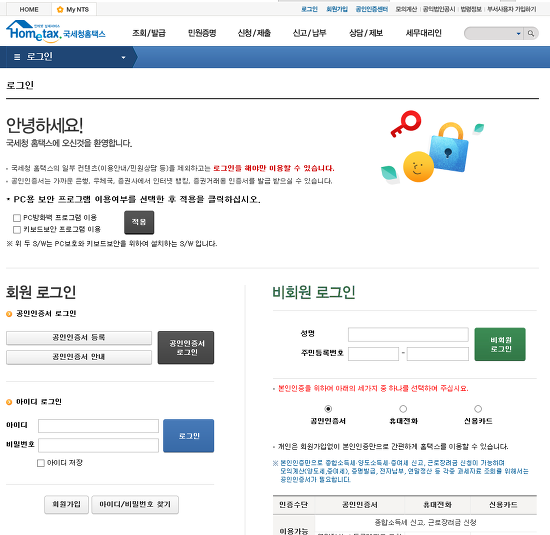
Task: Click the 휴대전화 table column header
Action: coord(437,505)
